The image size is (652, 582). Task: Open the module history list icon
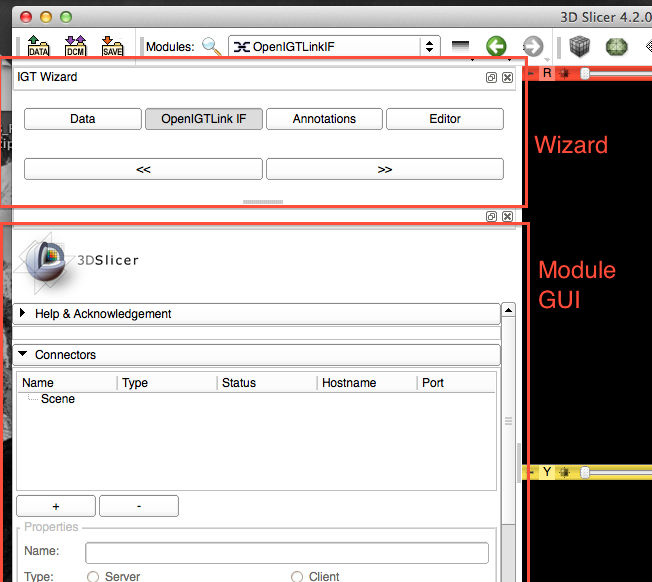pos(460,46)
